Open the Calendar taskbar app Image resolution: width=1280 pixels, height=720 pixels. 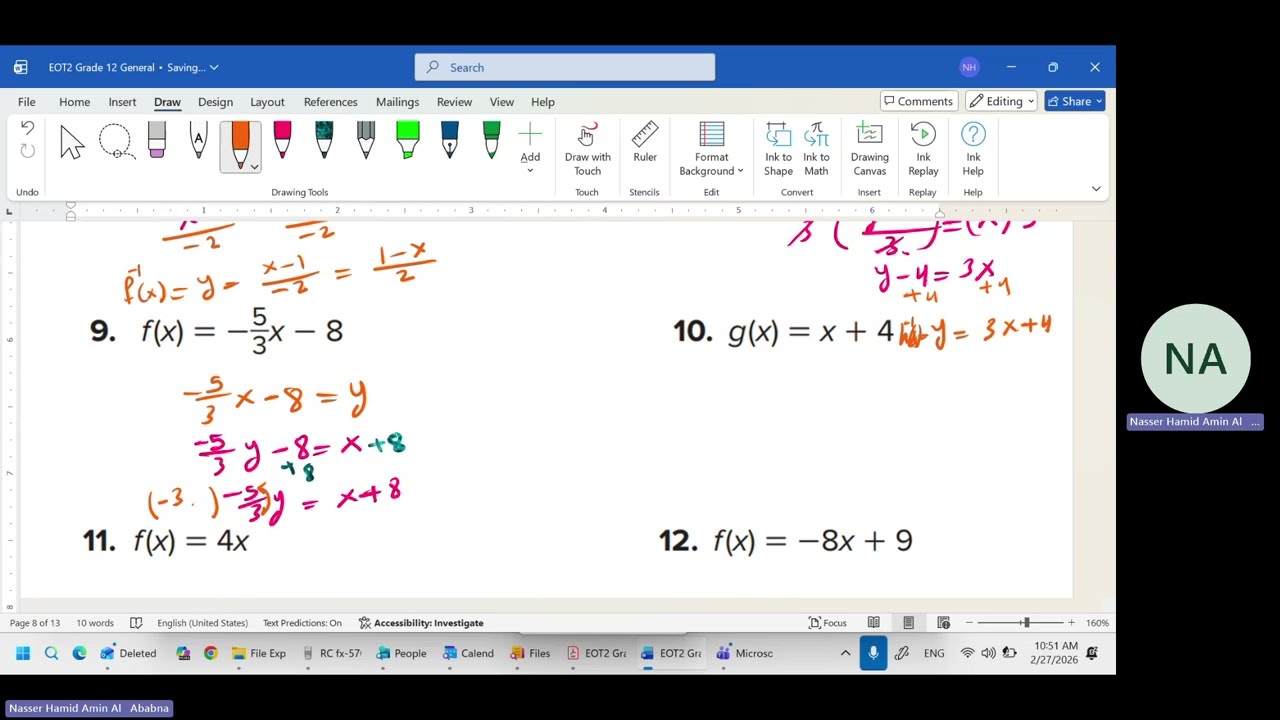pyautogui.click(x=467, y=653)
